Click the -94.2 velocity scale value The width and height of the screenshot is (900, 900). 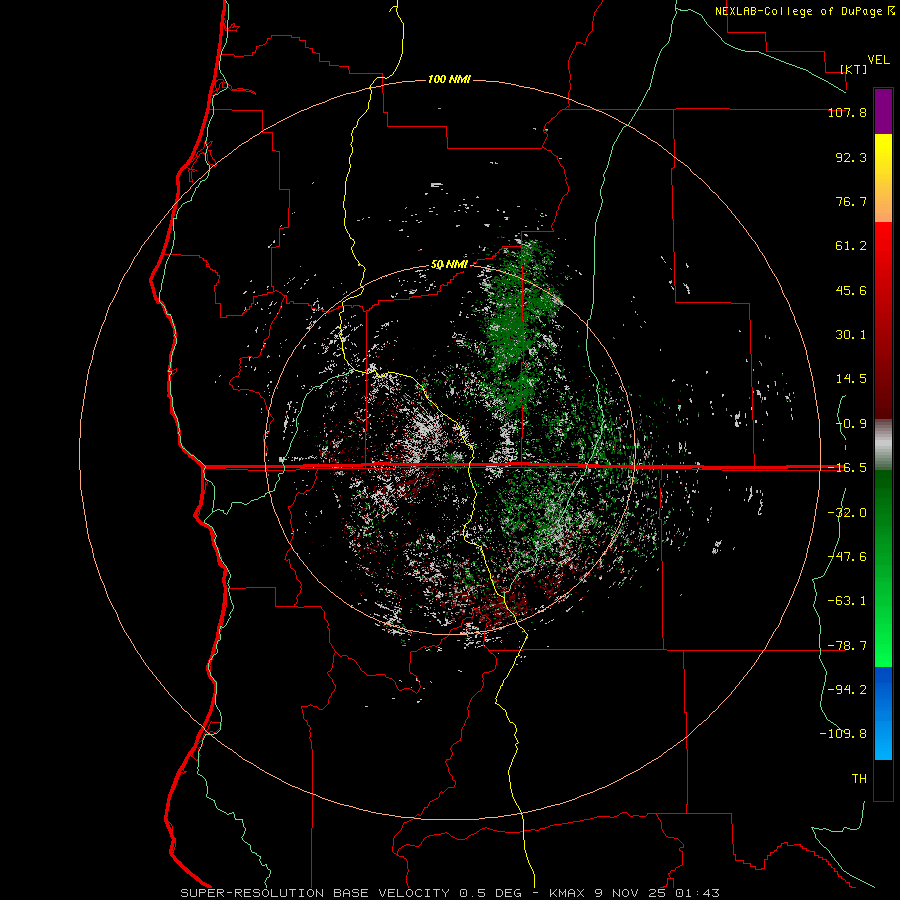(x=847, y=689)
